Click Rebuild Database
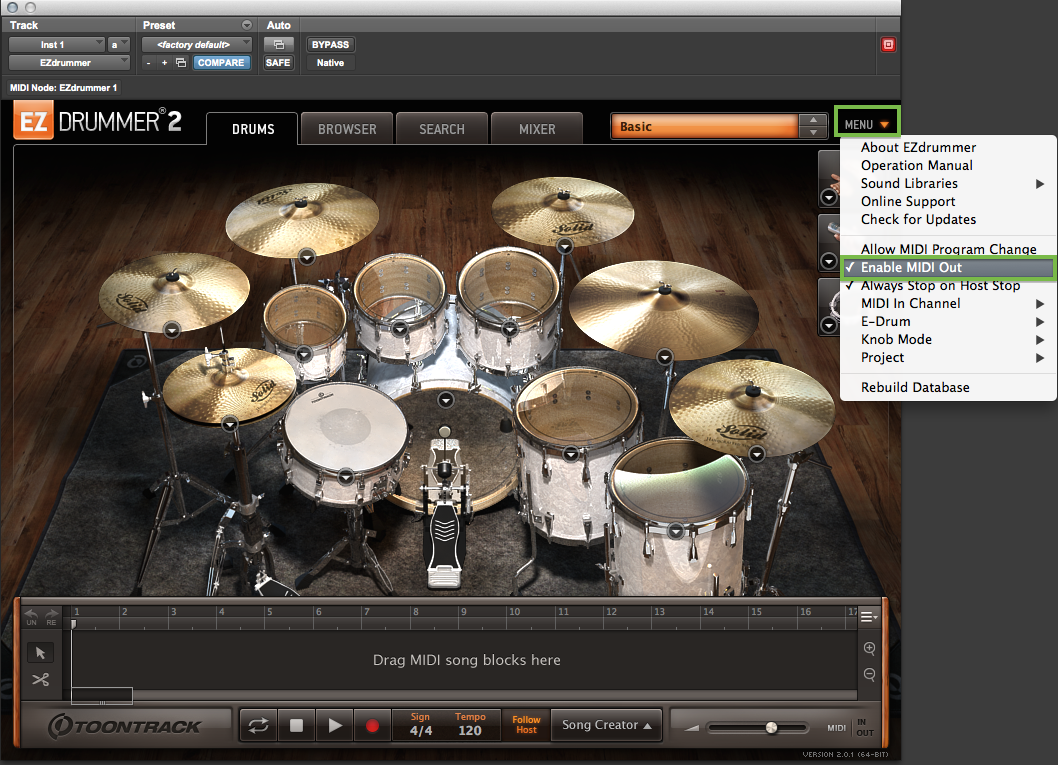 918,387
